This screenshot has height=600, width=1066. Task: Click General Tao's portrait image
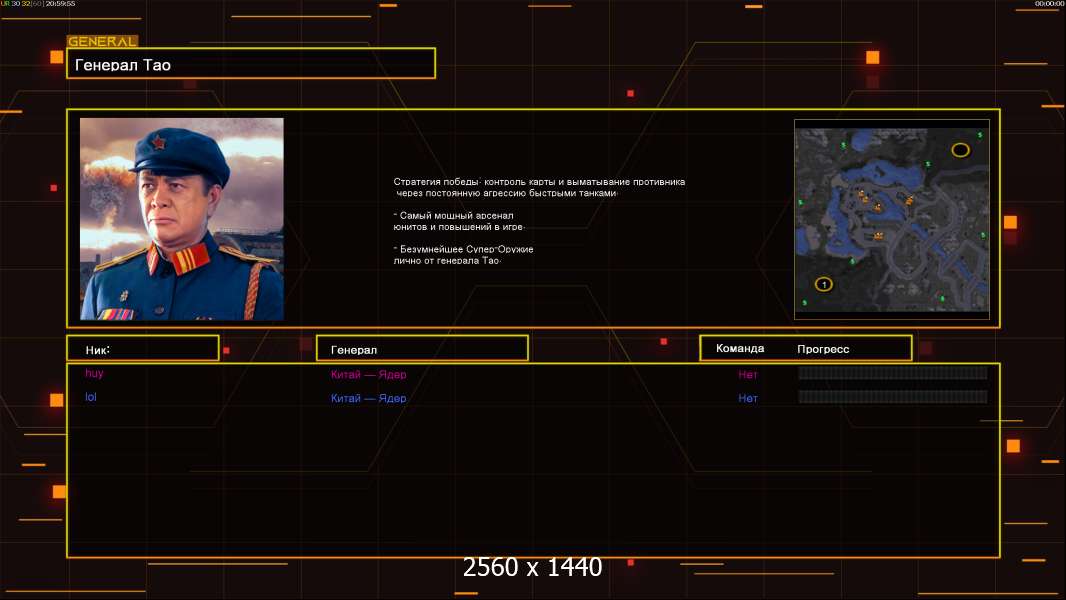click(182, 219)
